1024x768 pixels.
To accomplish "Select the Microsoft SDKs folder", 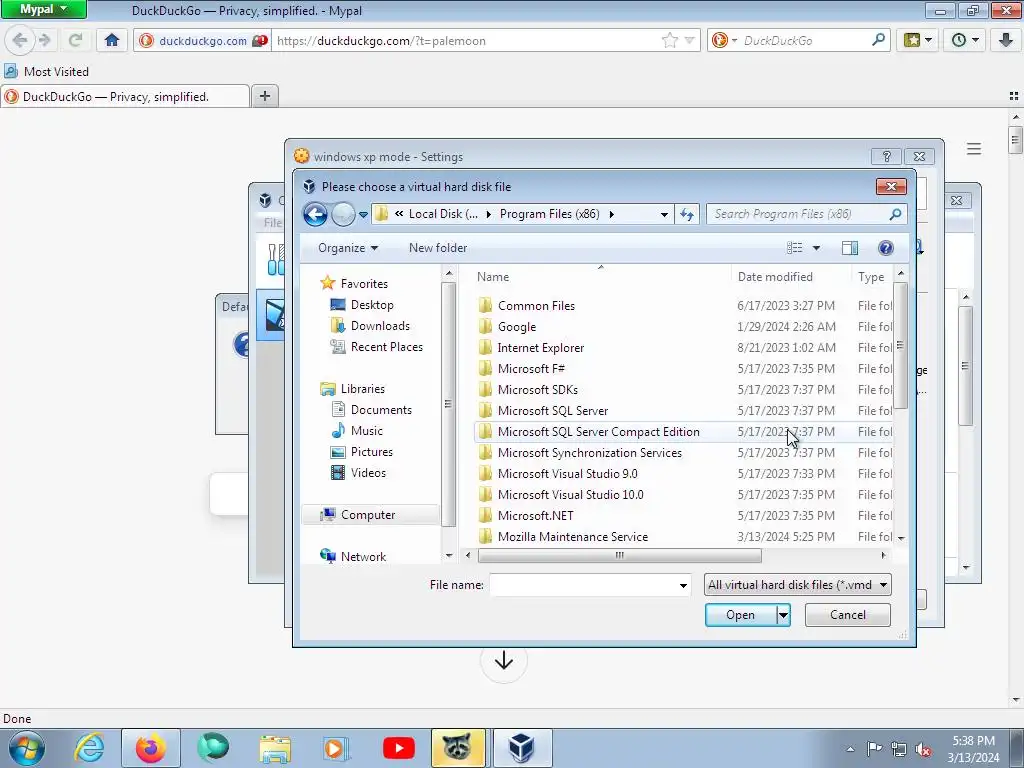I will pos(537,389).
